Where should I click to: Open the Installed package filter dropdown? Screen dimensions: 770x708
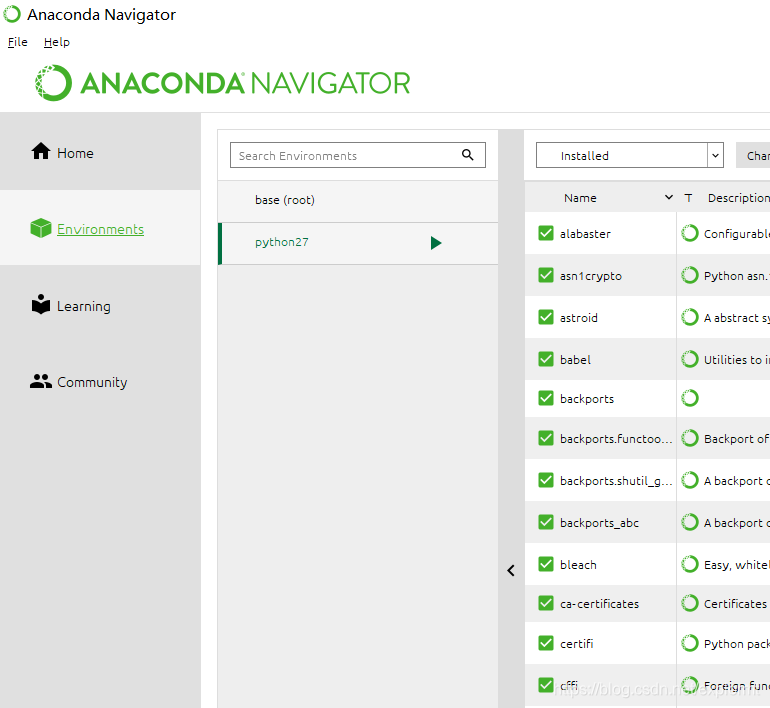[x=630, y=155]
